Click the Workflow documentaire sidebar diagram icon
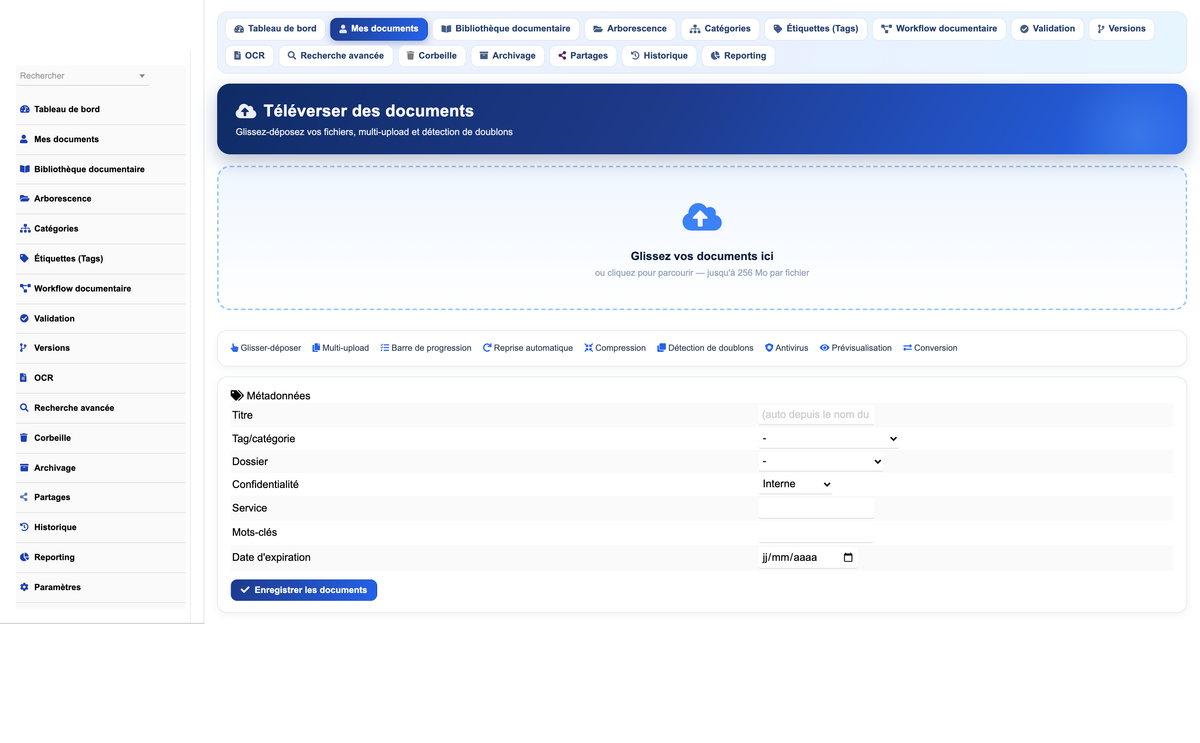 point(25,289)
